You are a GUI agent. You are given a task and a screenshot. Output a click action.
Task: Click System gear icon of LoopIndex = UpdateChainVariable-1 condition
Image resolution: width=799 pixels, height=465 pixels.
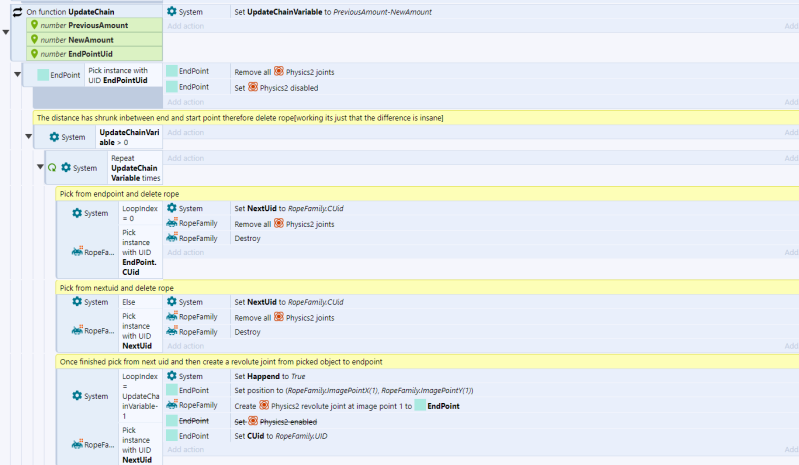coord(77,396)
